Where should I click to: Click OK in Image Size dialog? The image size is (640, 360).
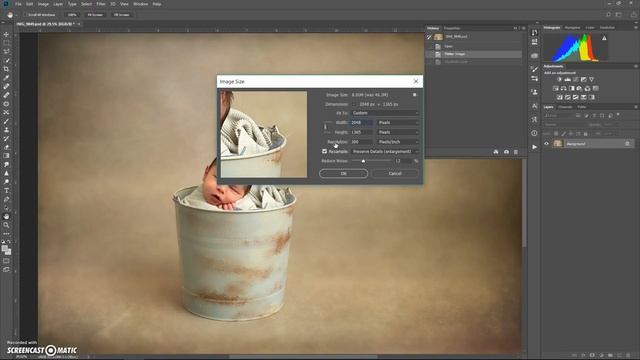(x=343, y=173)
